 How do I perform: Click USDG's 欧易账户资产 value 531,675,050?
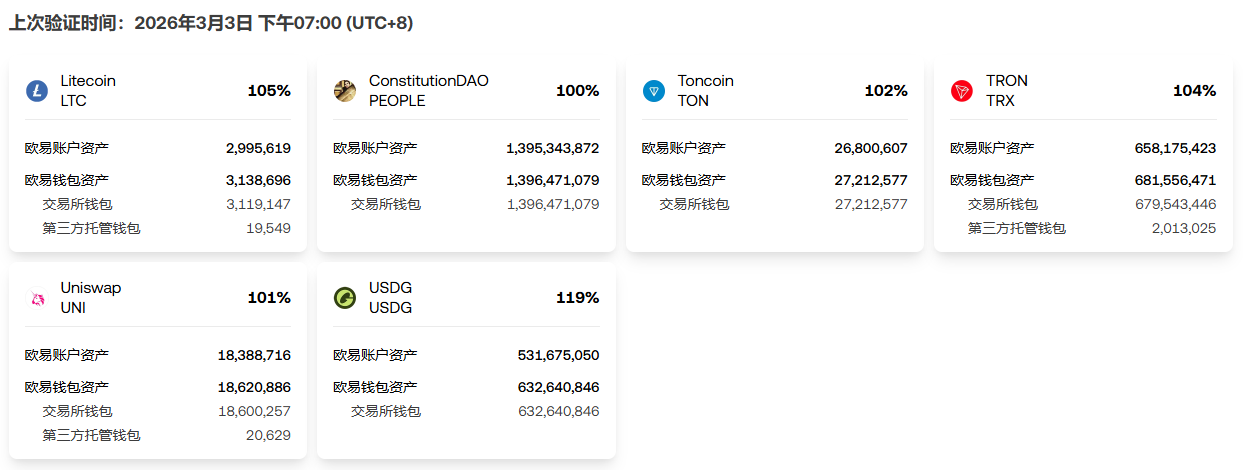pyautogui.click(x=558, y=355)
